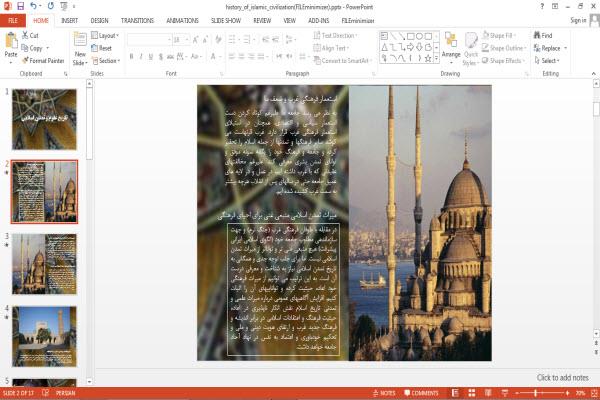Activate the Format Painter
Image resolution: width=600 pixels, height=400 pixels.
pyautogui.click(x=43, y=60)
